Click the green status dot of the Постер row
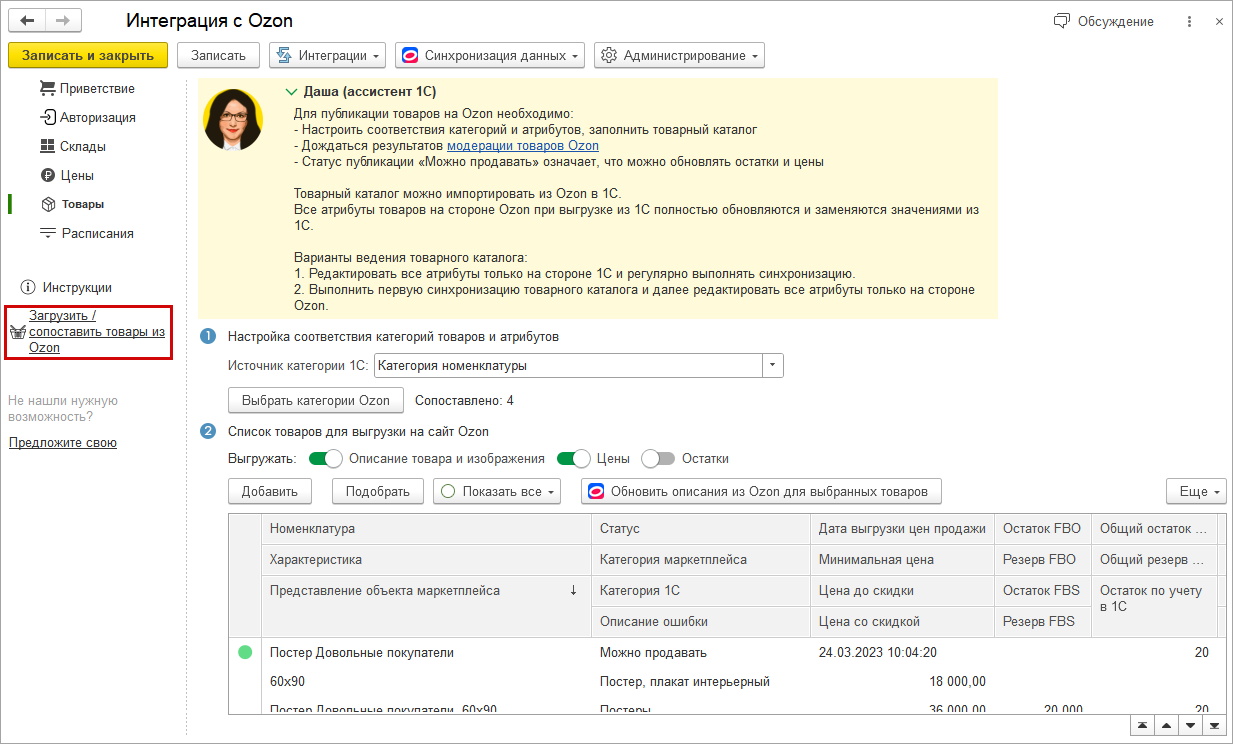Screen dimensions: 1233x744 [245, 652]
